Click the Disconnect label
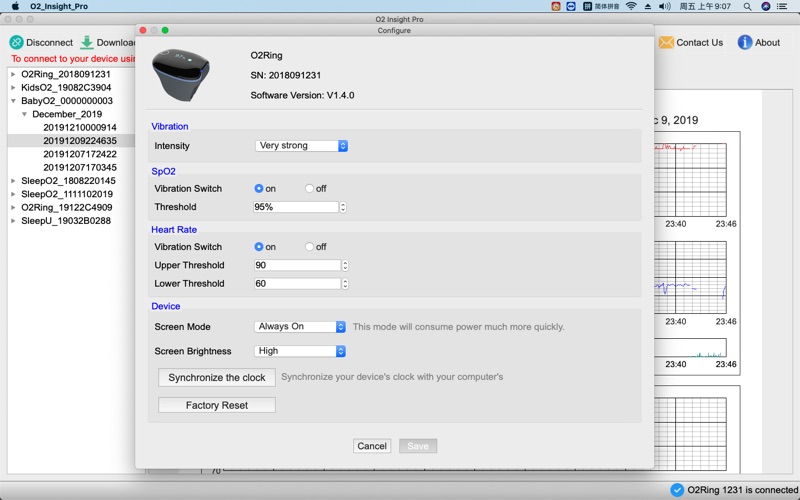 [49, 42]
